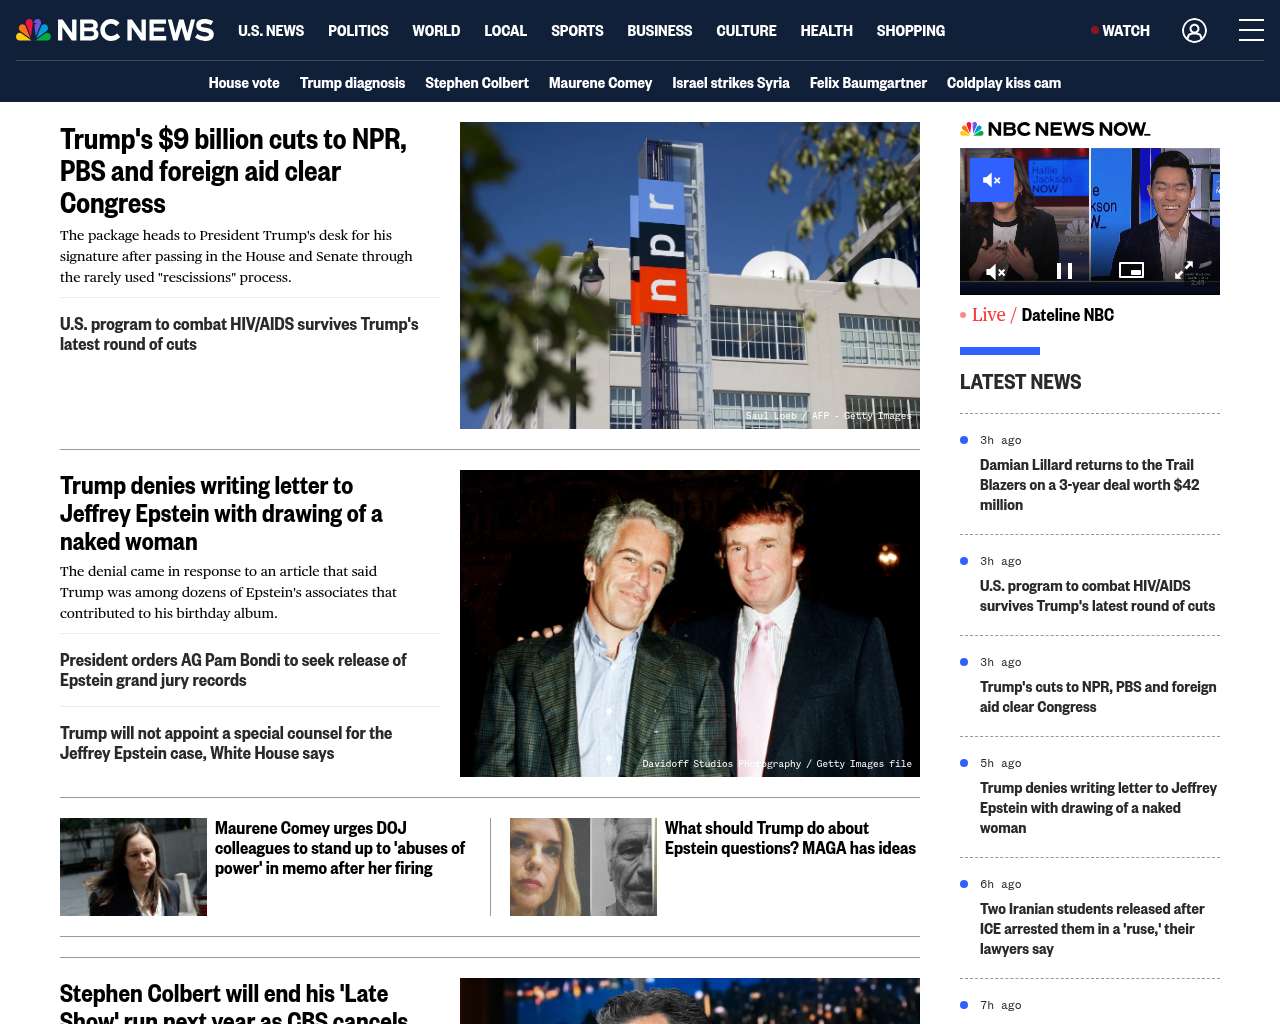The height and width of the screenshot is (1024, 1280).
Task: Expand live video to fullscreen
Action: tap(1183, 270)
